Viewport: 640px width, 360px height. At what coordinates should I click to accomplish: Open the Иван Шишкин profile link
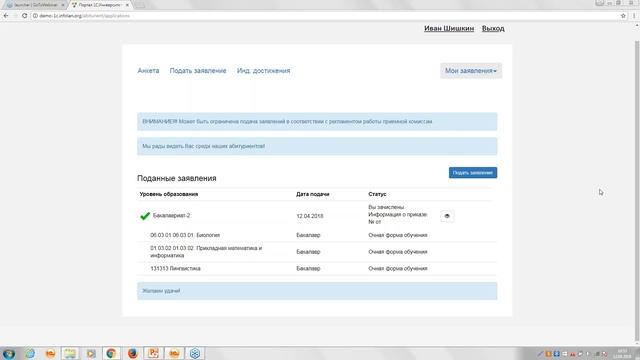(449, 28)
